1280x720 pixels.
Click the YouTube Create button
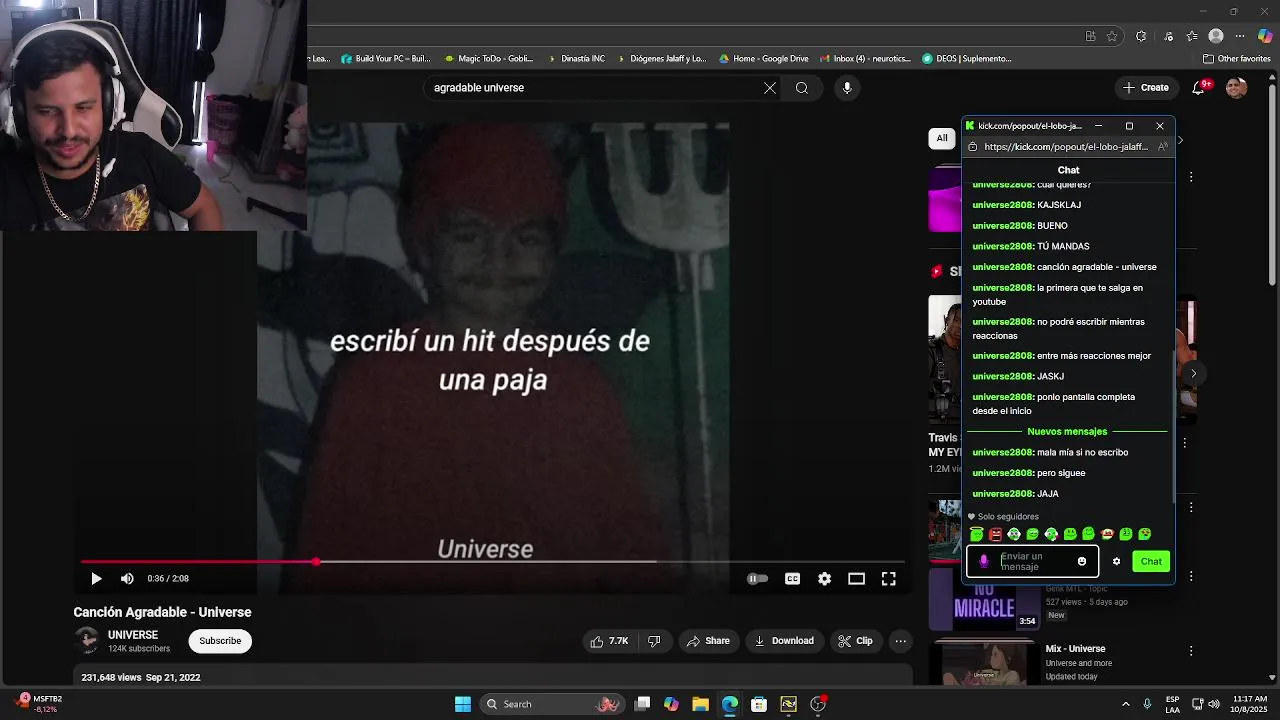[1145, 88]
